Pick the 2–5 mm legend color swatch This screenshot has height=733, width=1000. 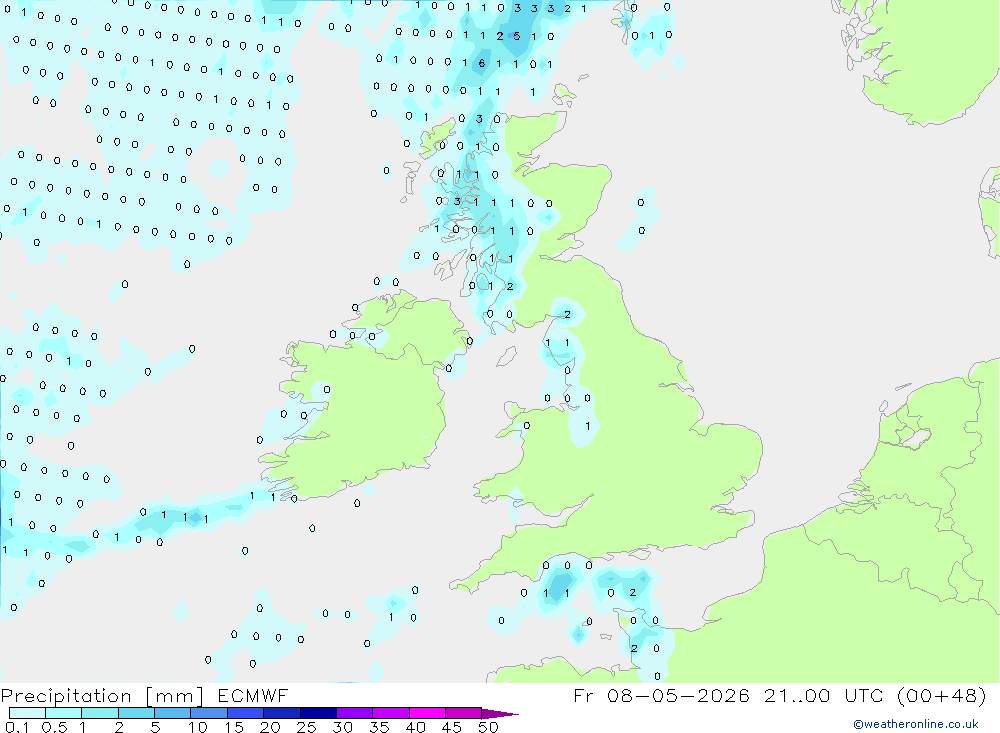[136, 713]
